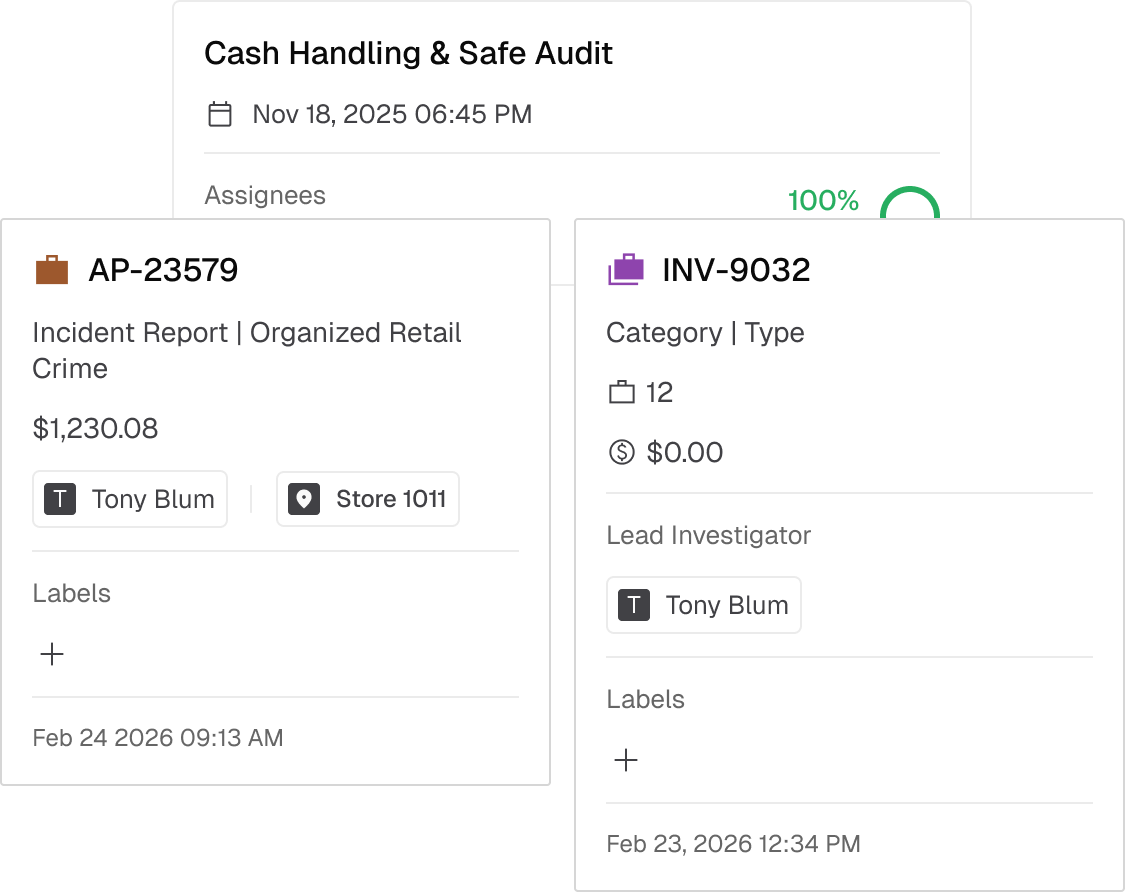Open the Store 1011 location chip
The height and width of the screenshot is (892, 1125).
pos(367,499)
